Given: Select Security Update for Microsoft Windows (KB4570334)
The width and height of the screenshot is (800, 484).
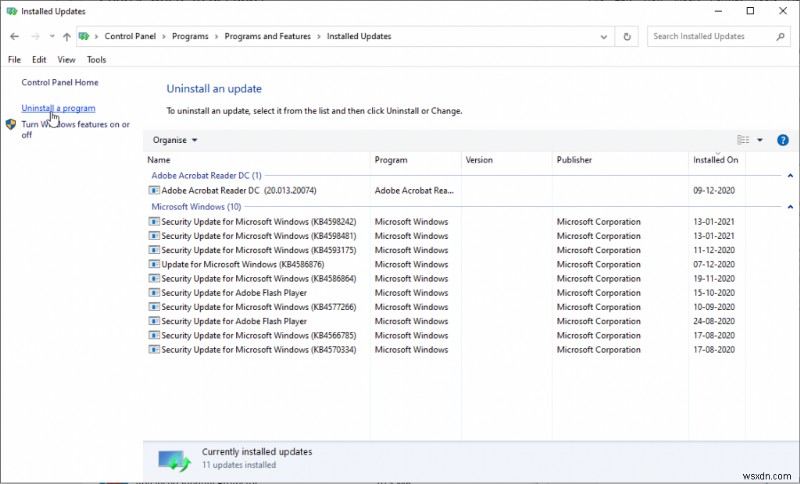Looking at the screenshot, I should point(259,350).
